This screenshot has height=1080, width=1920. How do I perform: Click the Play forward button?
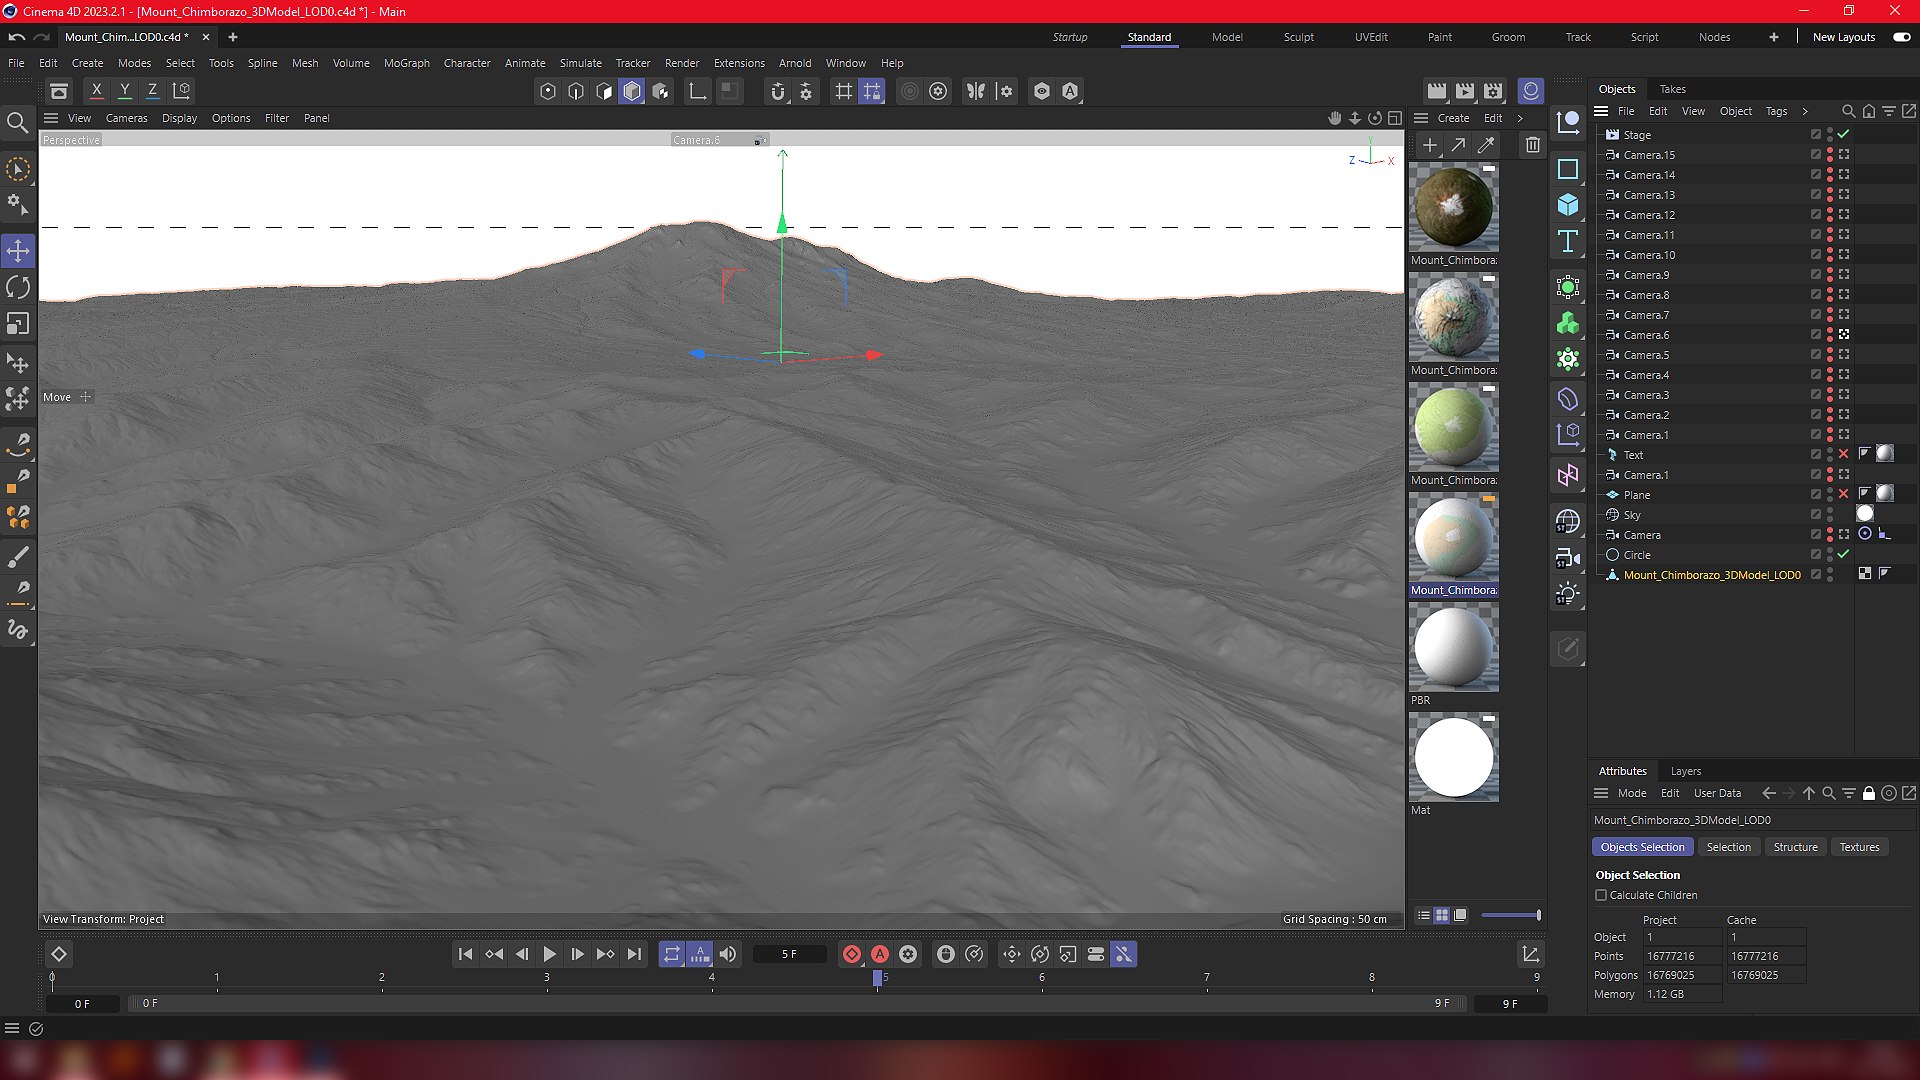coord(549,954)
